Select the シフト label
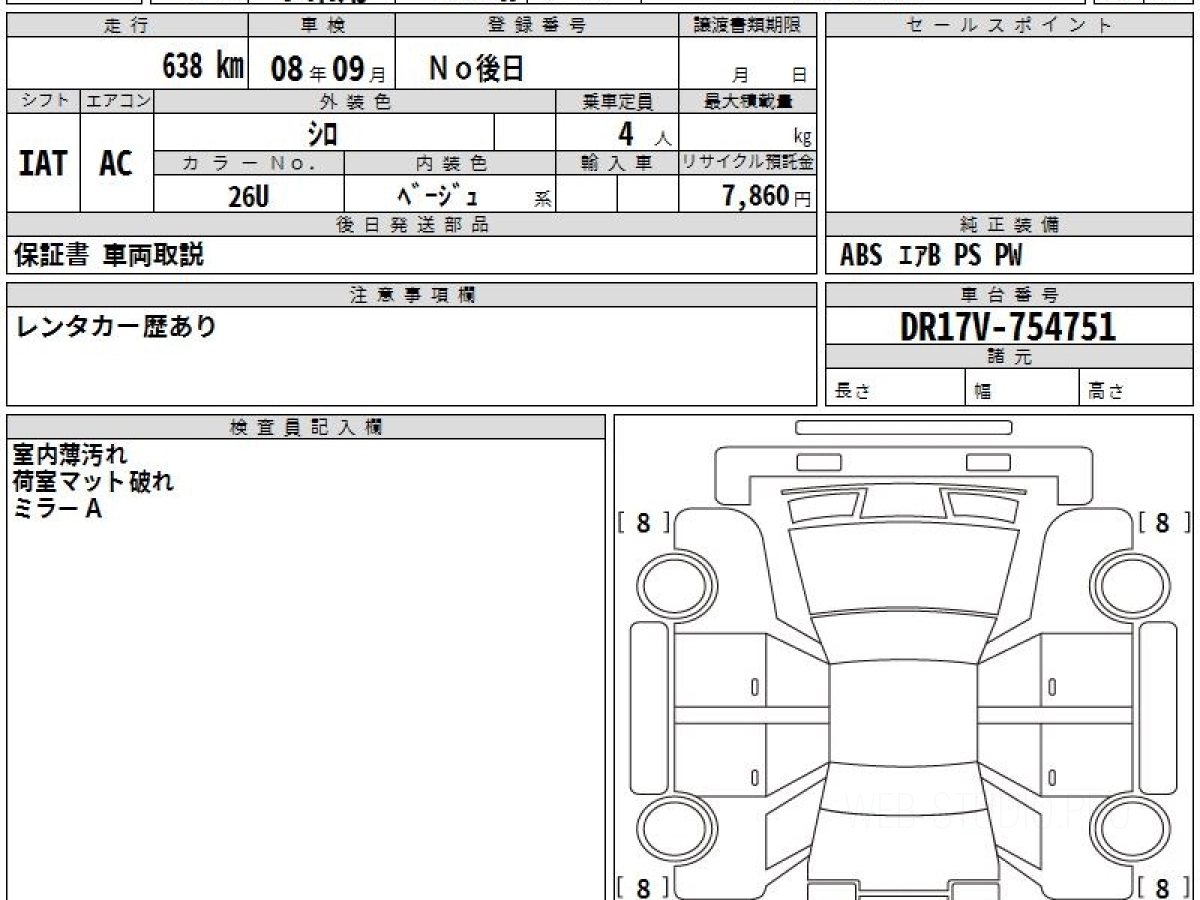 [x=44, y=101]
